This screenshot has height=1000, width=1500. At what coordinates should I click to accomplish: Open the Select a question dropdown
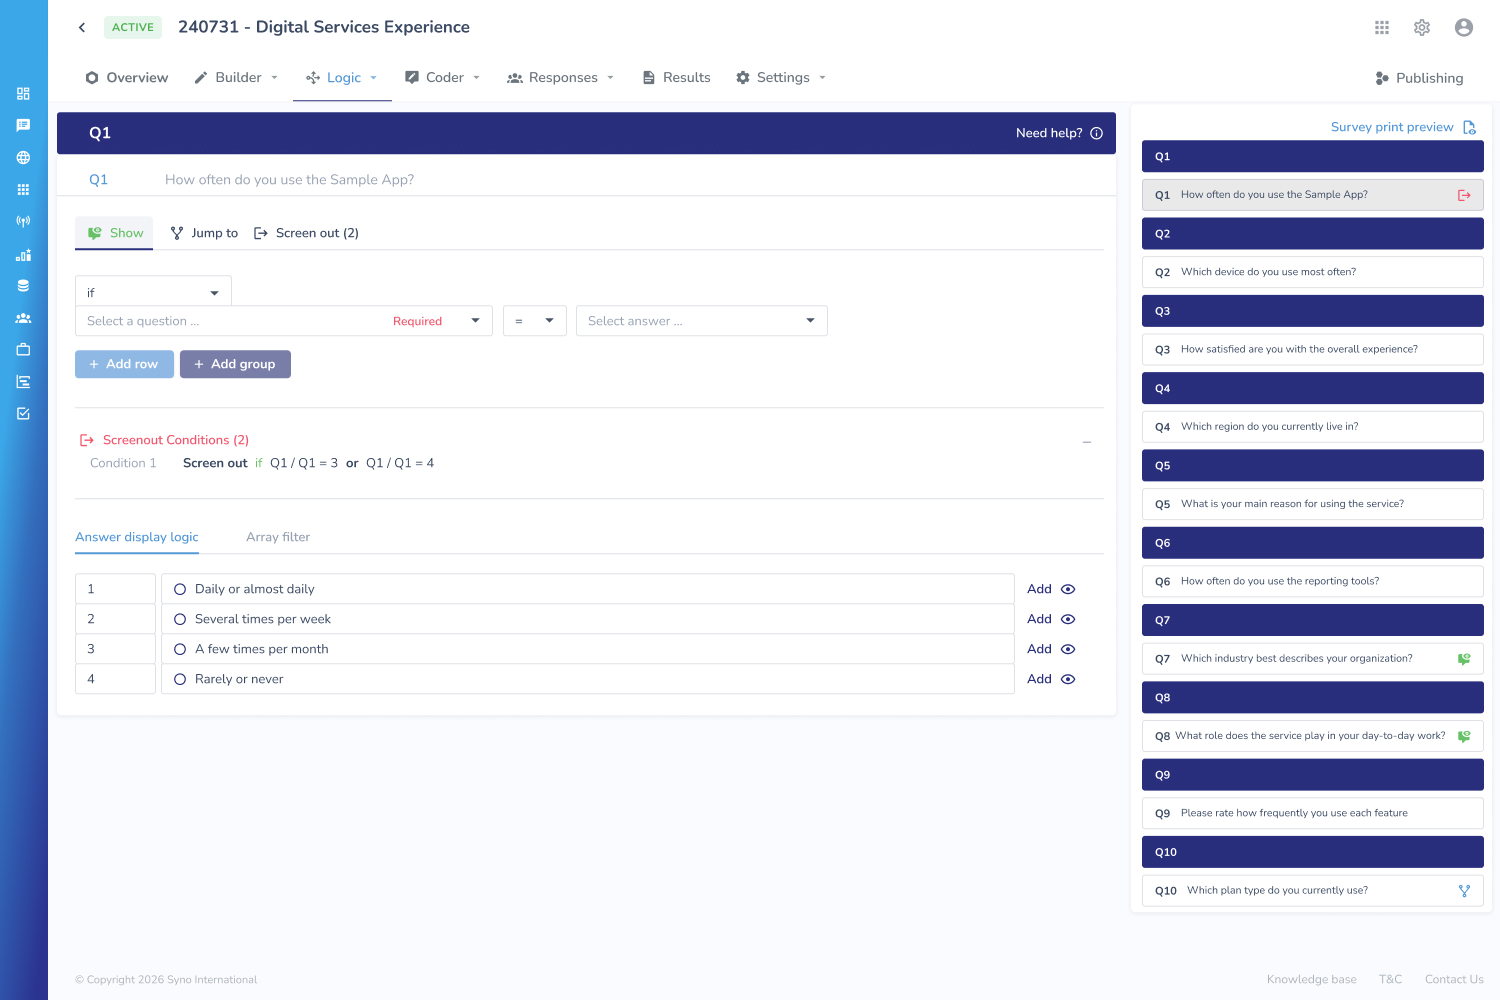[x=284, y=321]
